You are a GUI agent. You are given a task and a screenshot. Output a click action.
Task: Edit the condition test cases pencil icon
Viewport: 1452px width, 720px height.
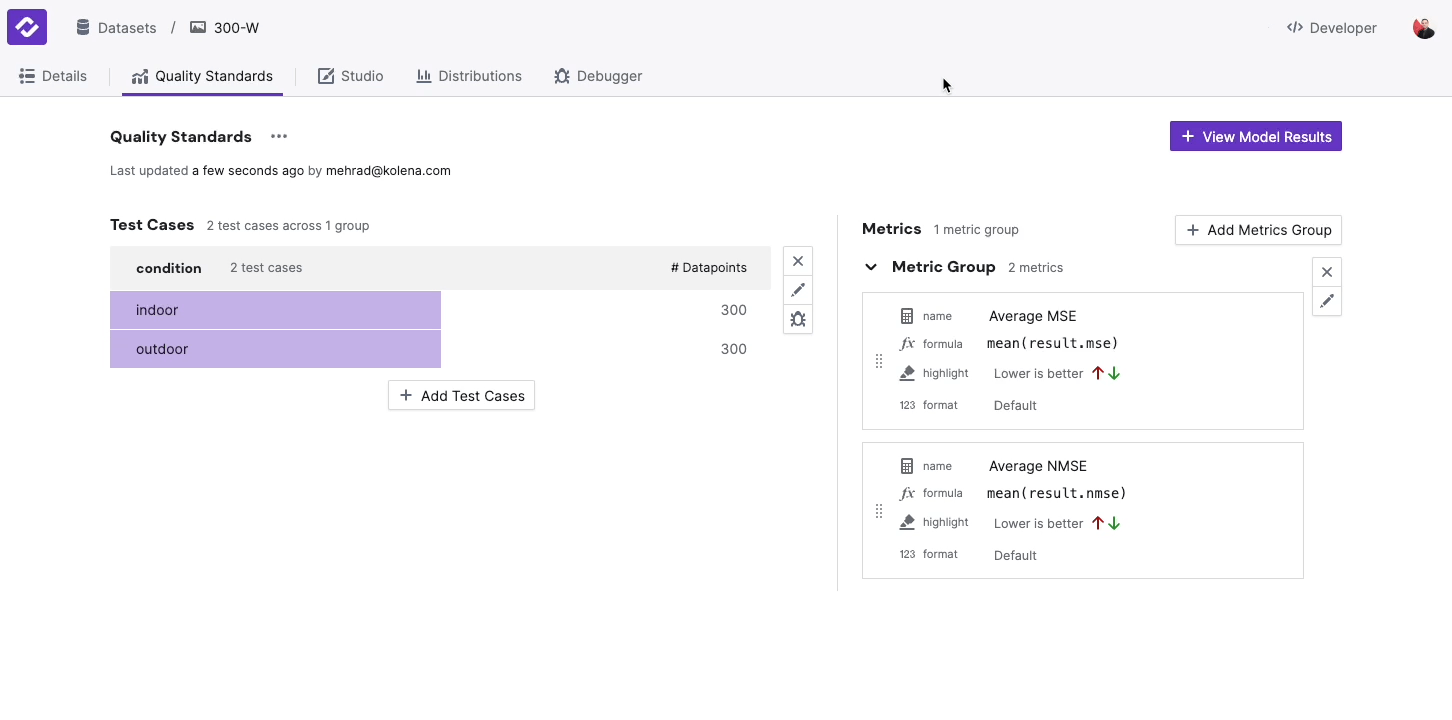[x=797, y=290]
